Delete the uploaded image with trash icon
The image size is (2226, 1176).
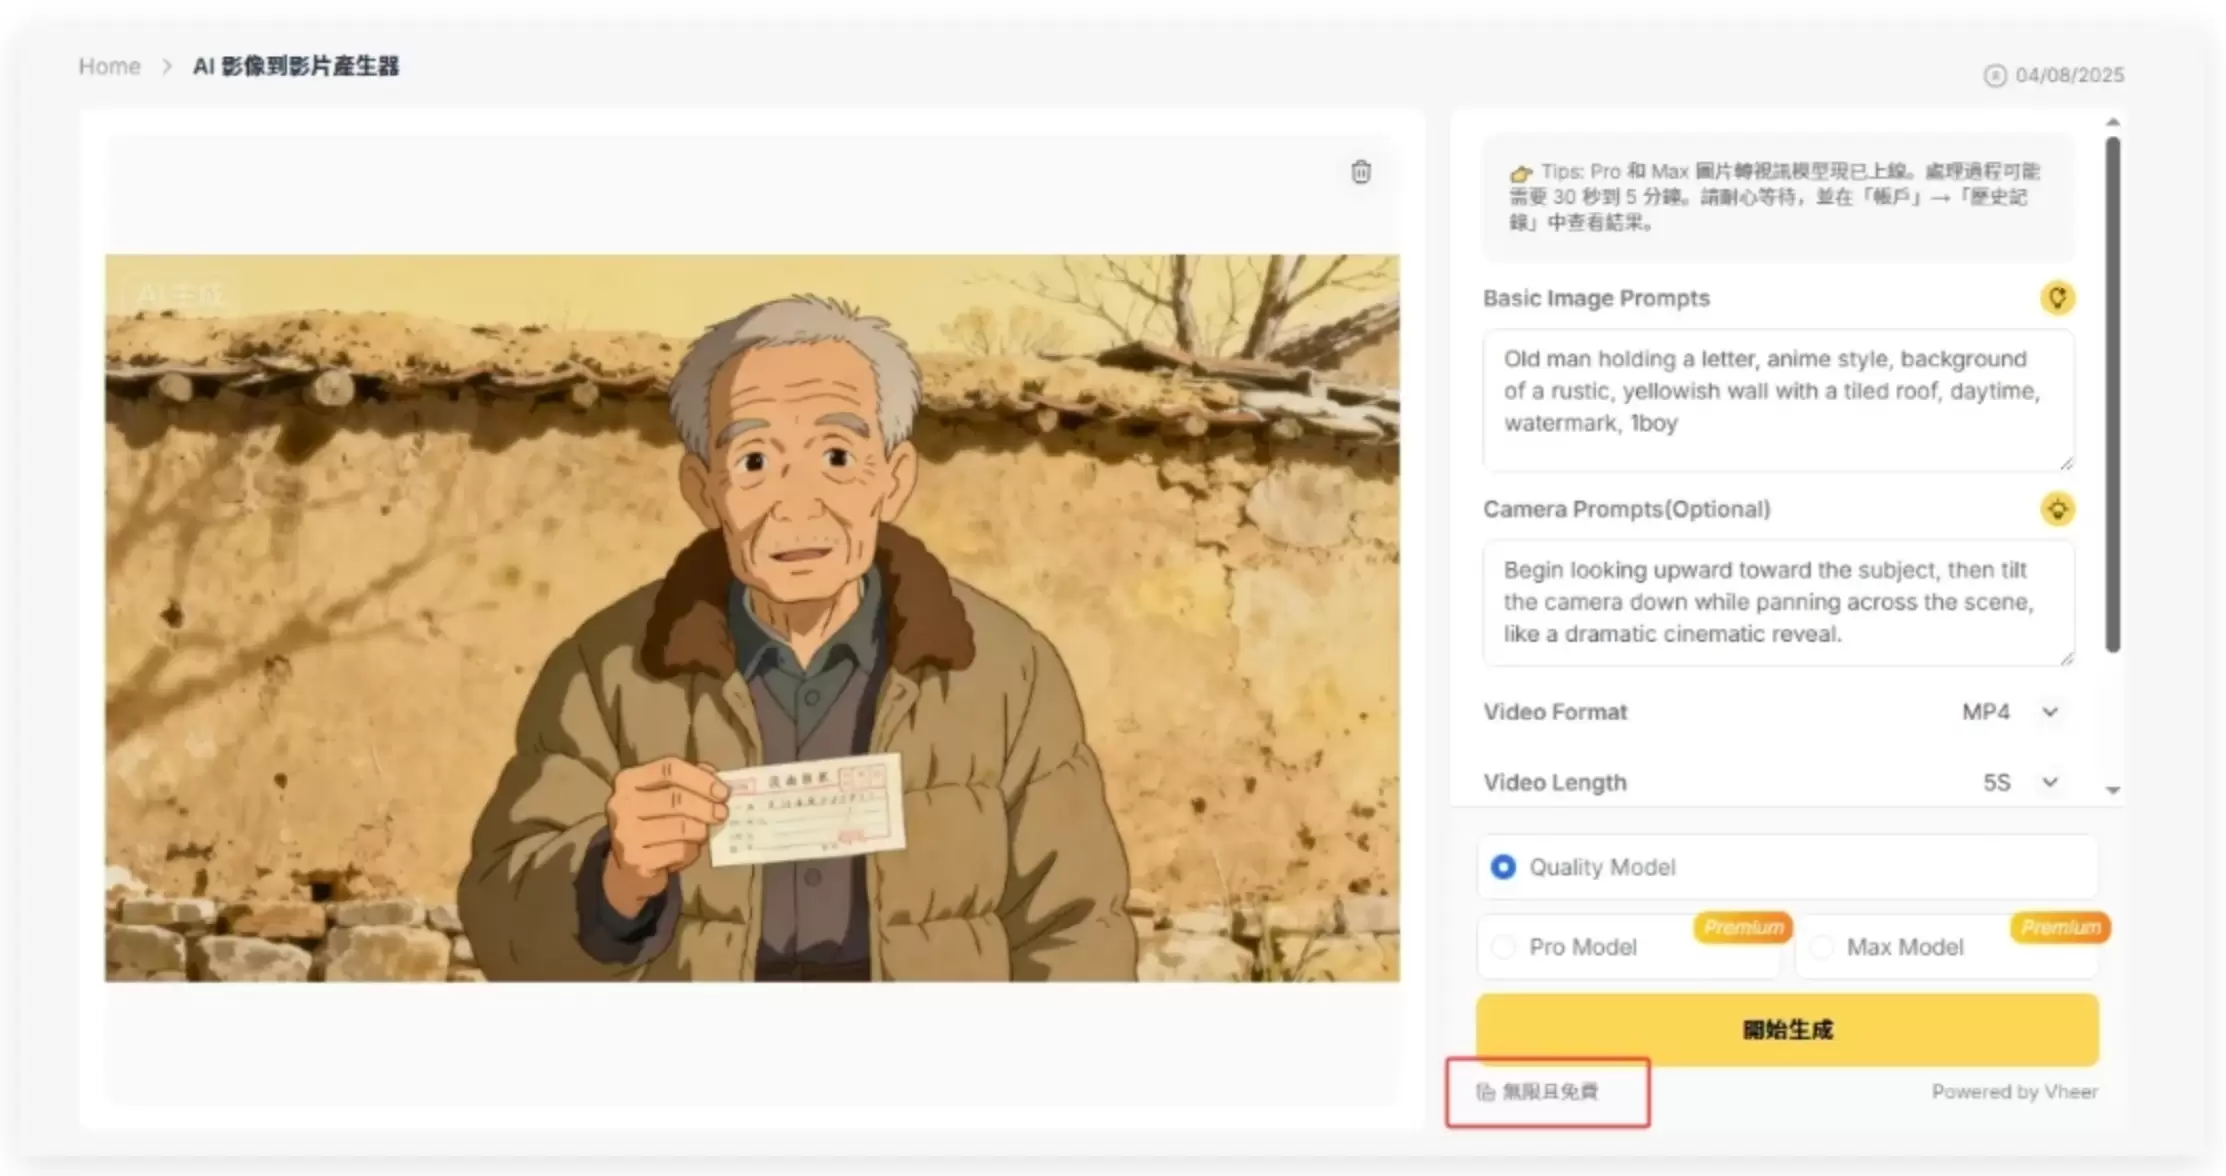[1361, 172]
